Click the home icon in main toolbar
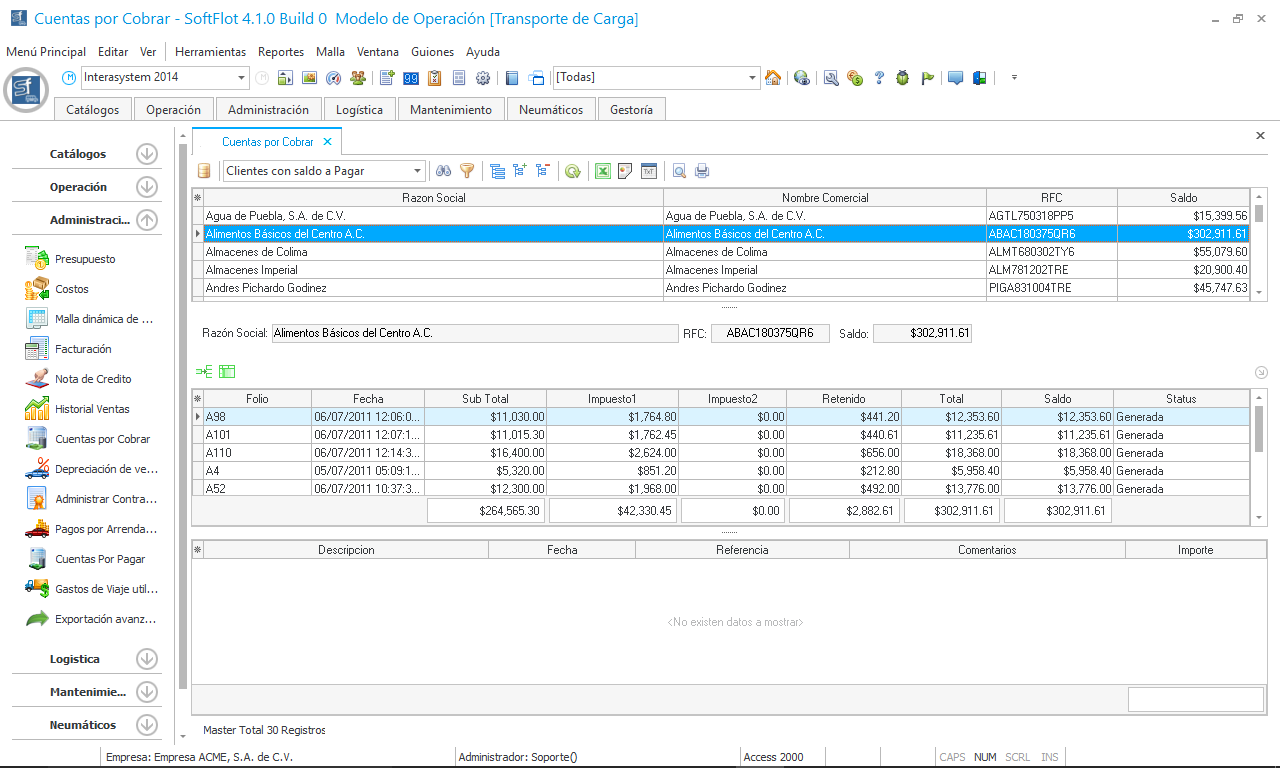 point(773,78)
